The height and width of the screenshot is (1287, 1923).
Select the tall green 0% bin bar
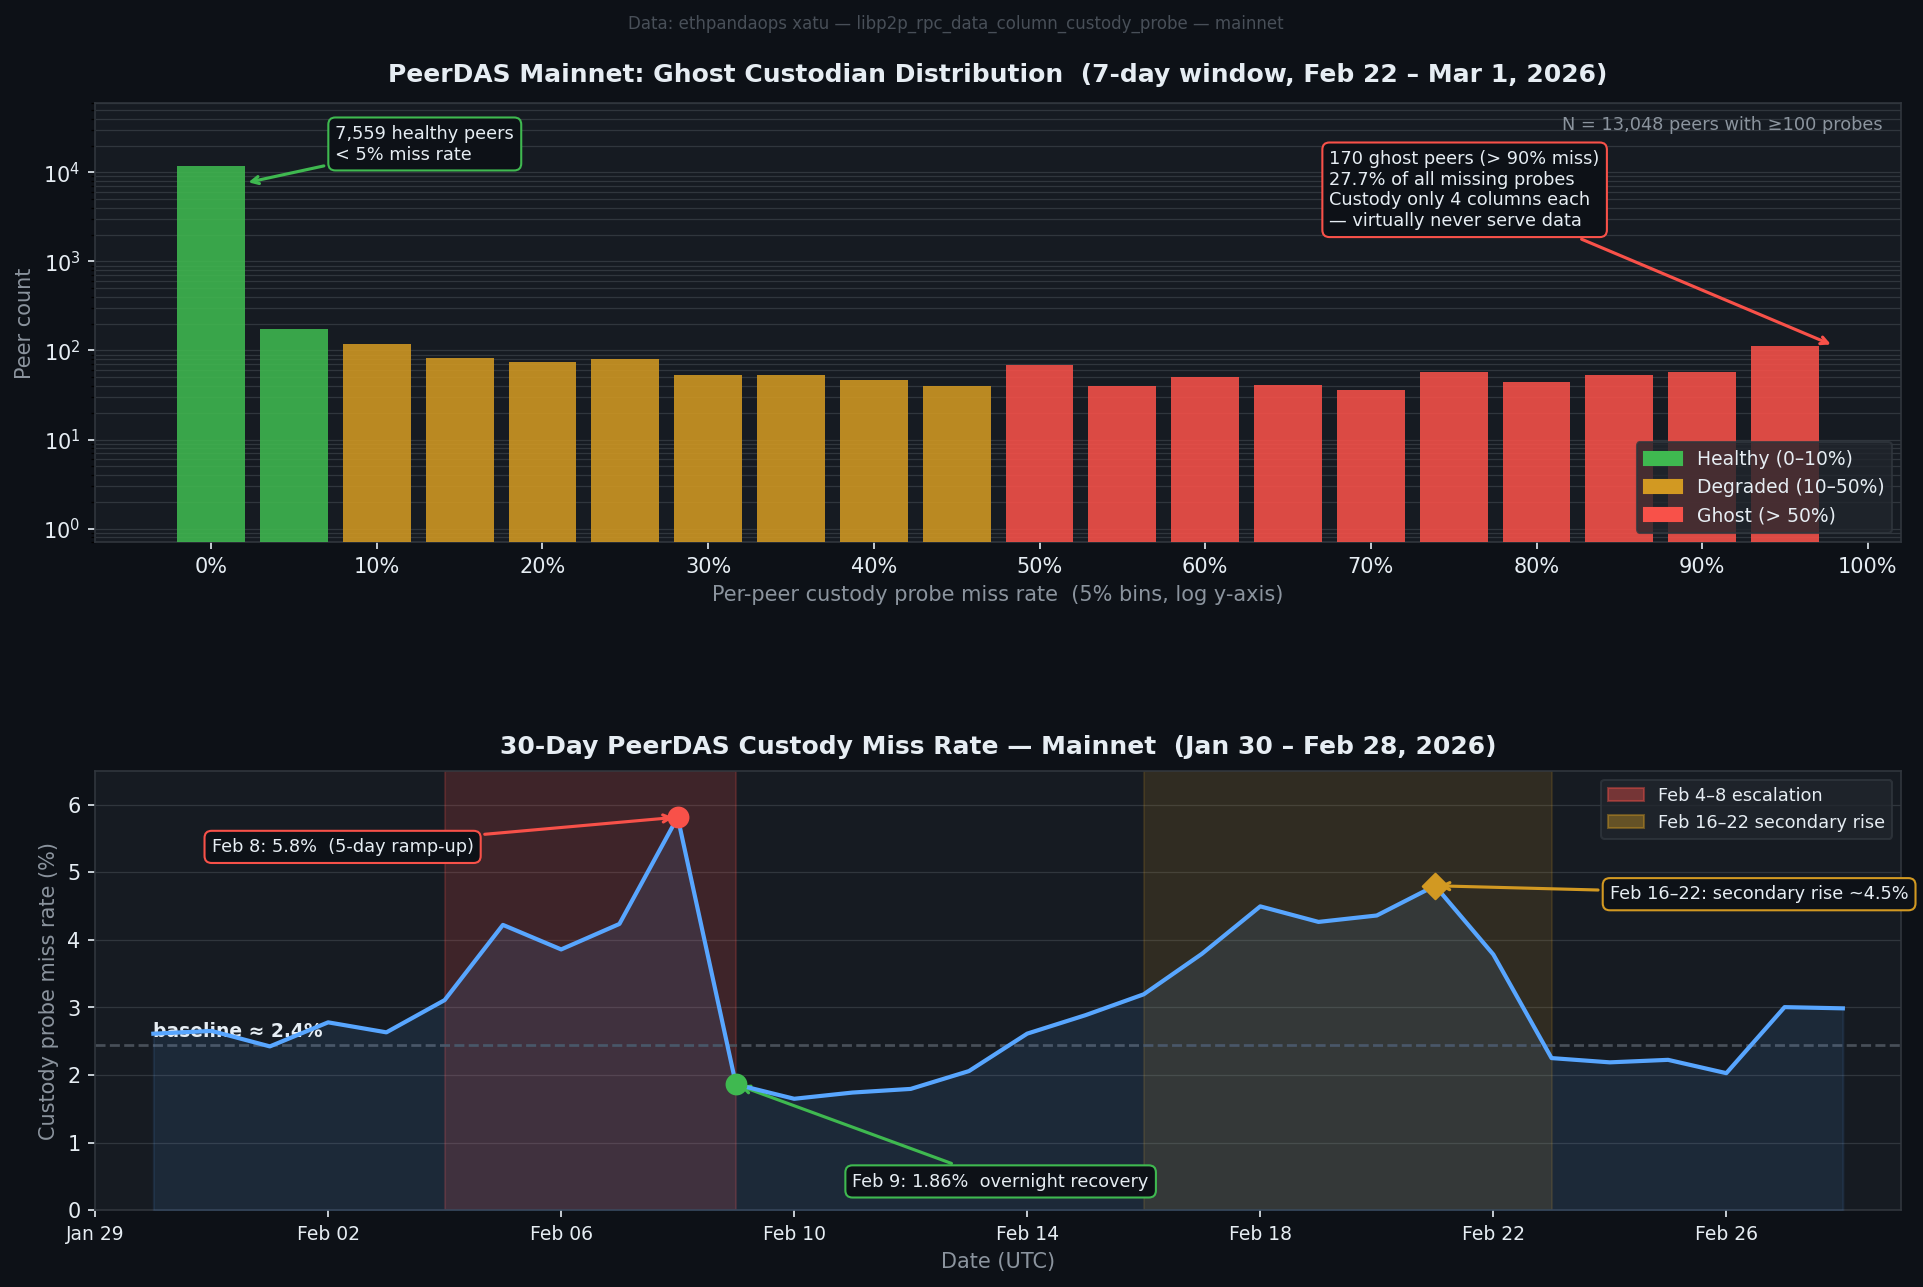(x=211, y=350)
